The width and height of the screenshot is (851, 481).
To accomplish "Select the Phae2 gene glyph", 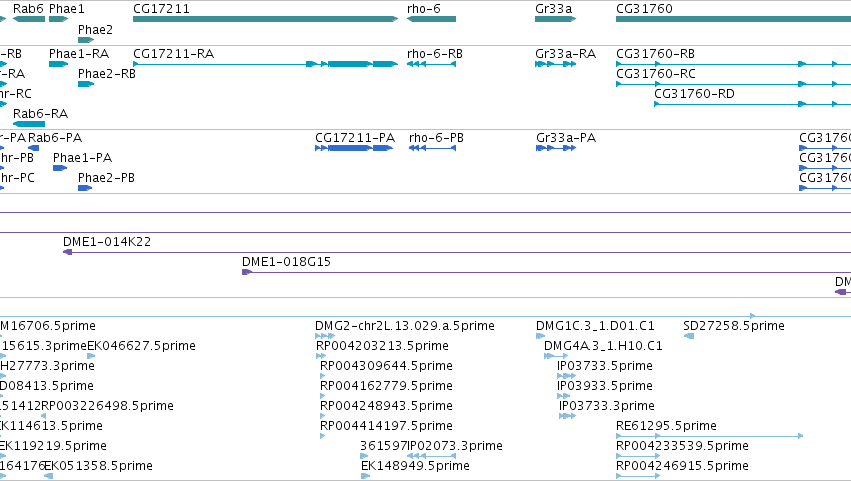I will click(x=86, y=40).
